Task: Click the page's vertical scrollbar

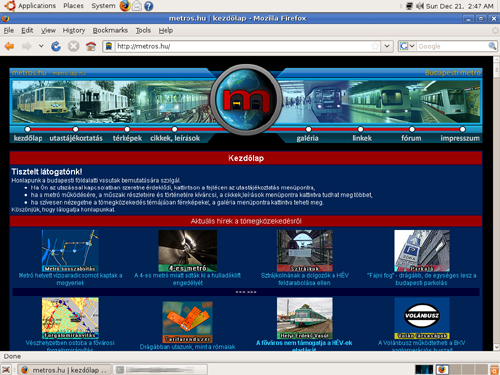Action: 496,203
